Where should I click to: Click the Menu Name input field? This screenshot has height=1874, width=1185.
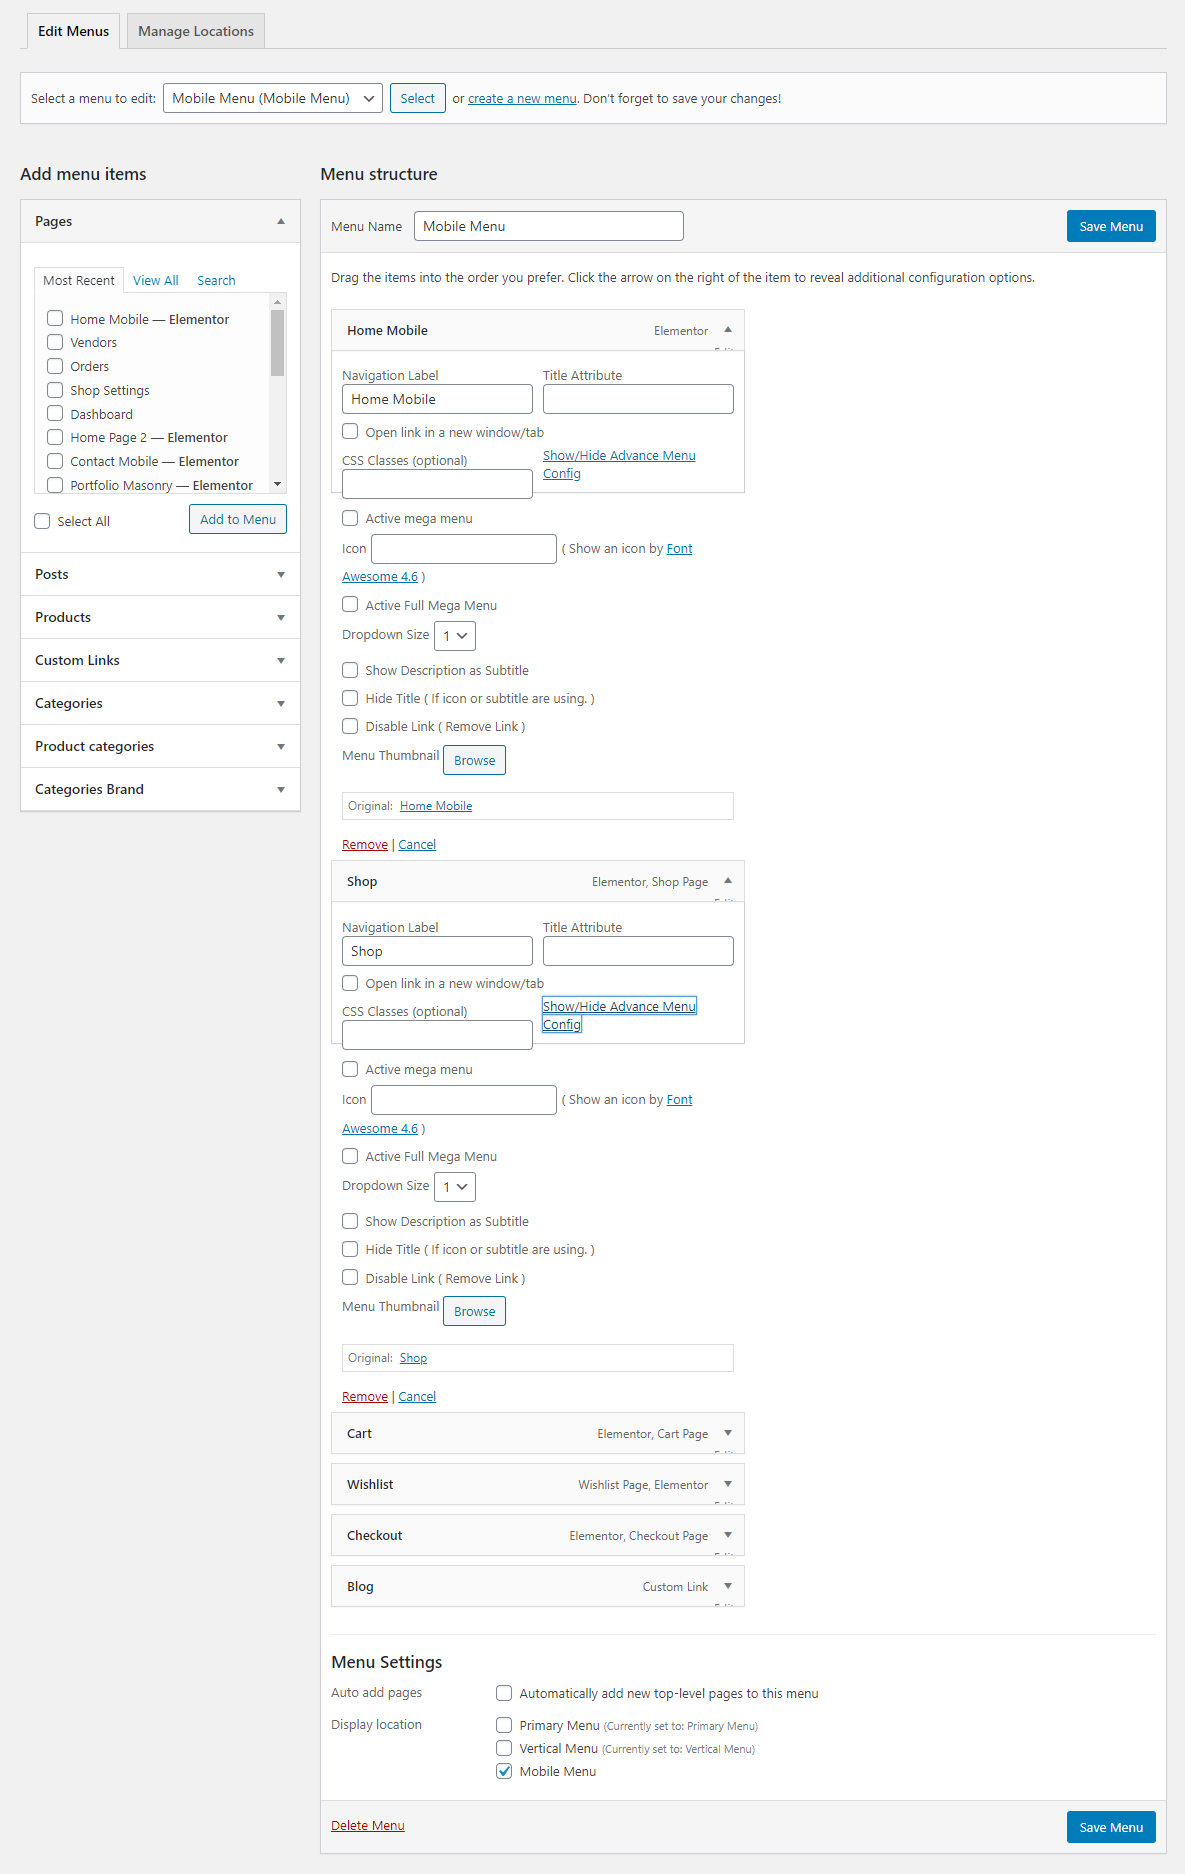click(548, 226)
